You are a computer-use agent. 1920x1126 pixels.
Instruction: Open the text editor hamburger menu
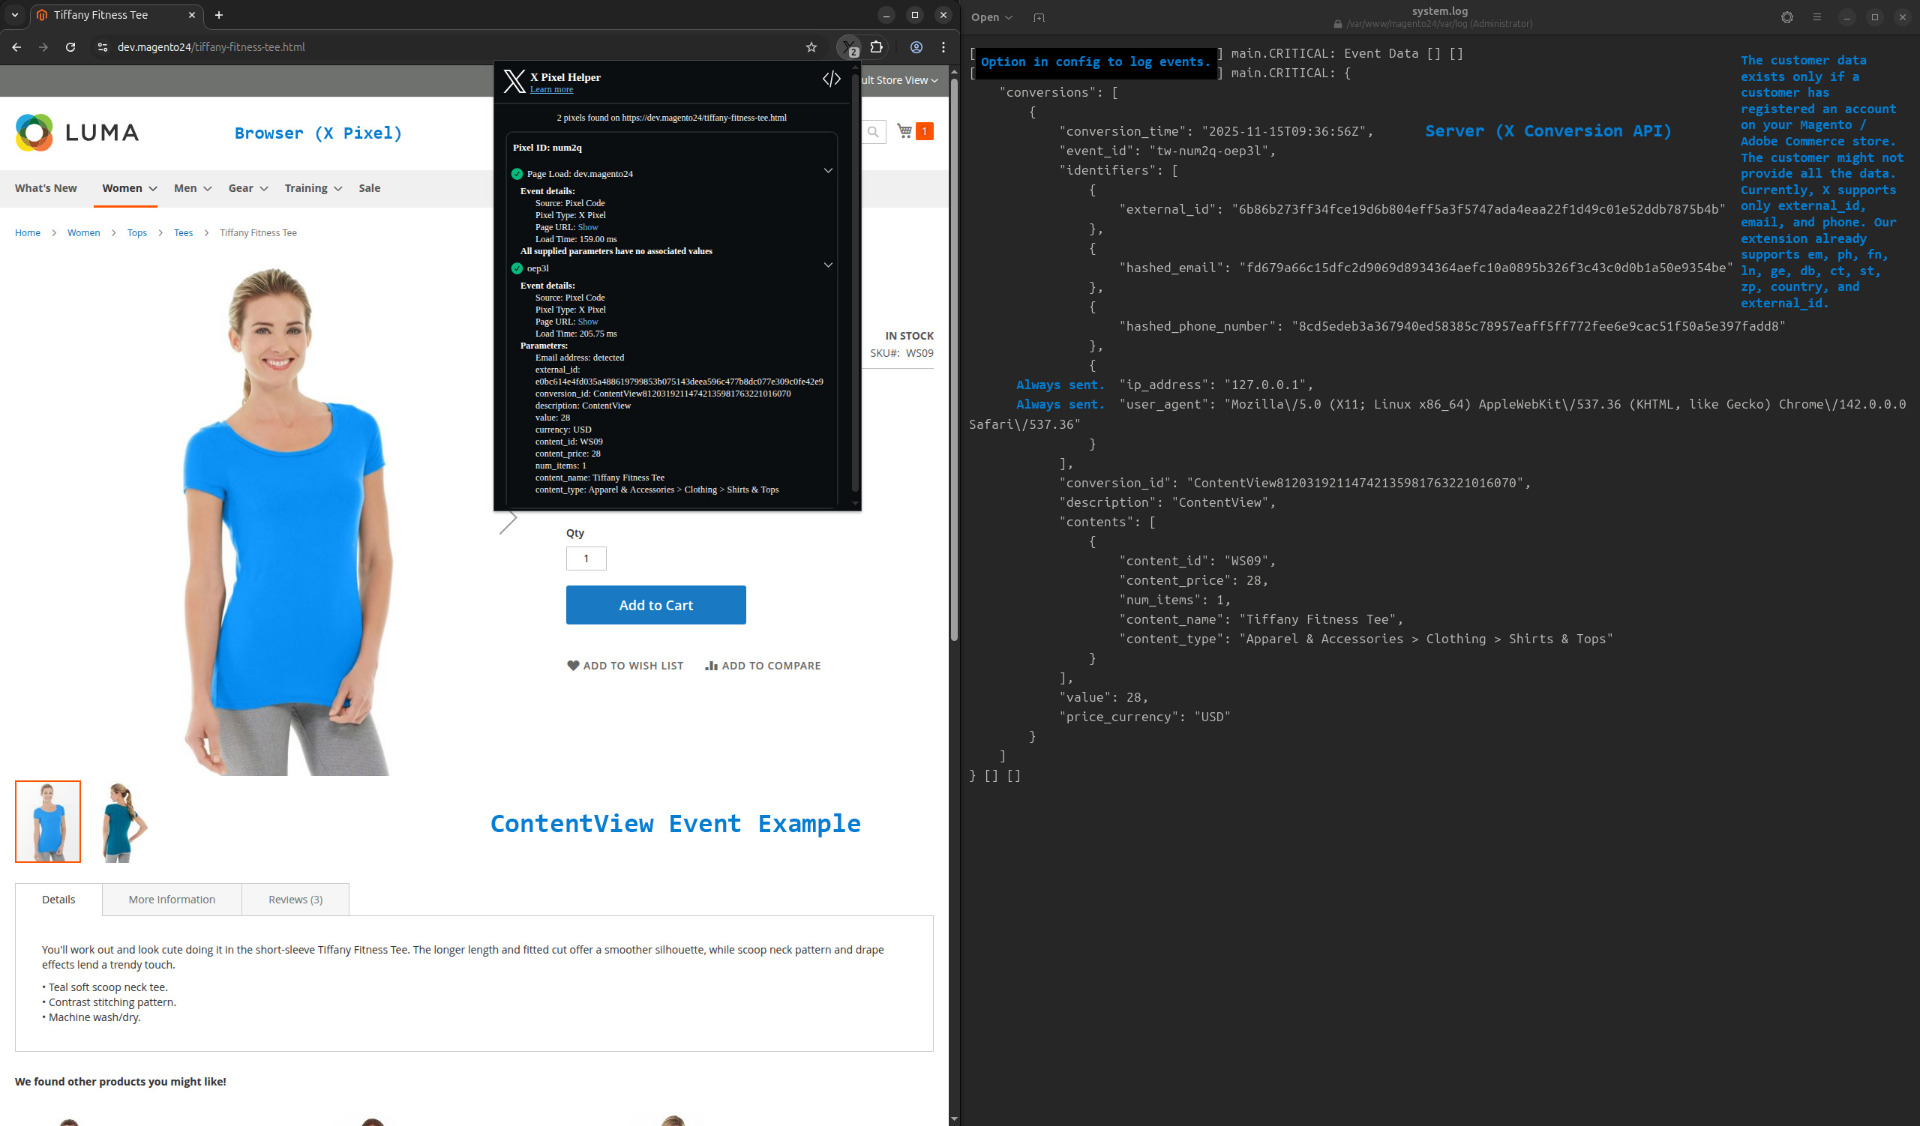1817,17
